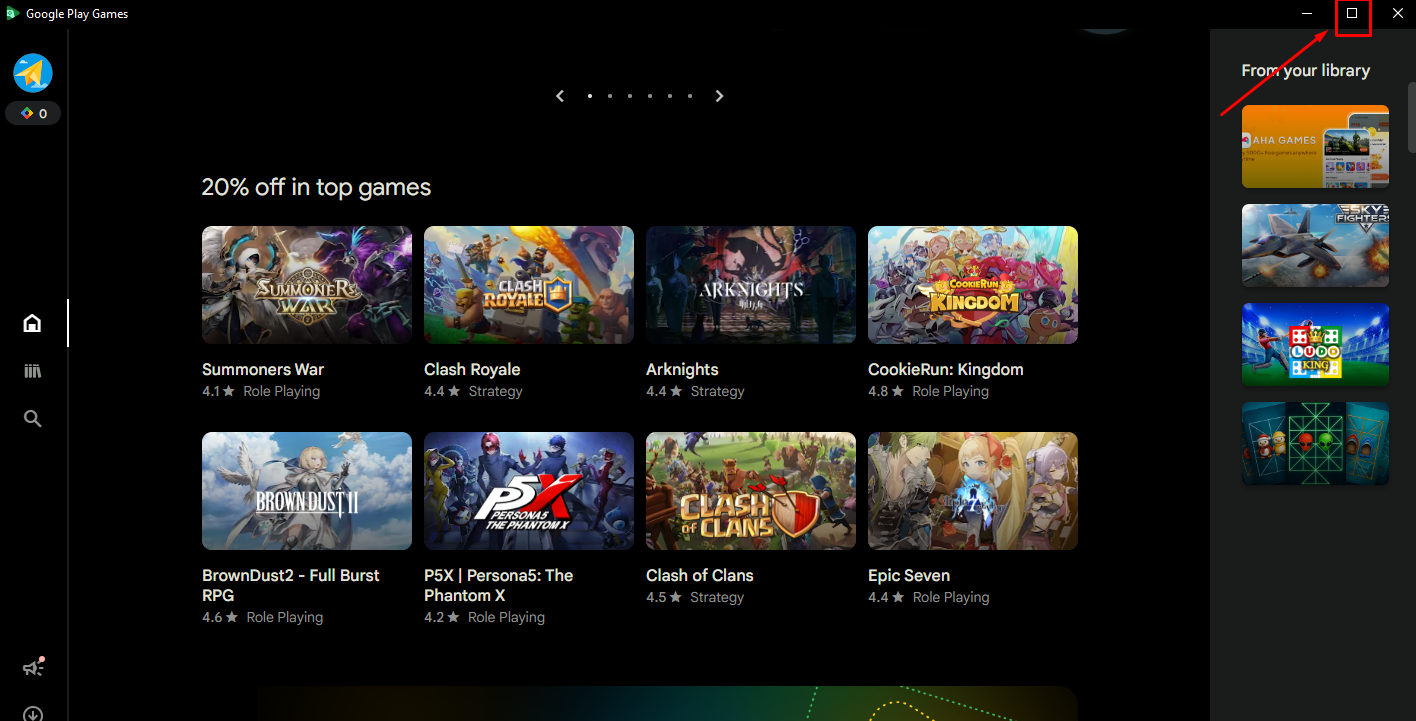Open the megaphone announcements icon
The image size is (1416, 721).
click(33, 667)
